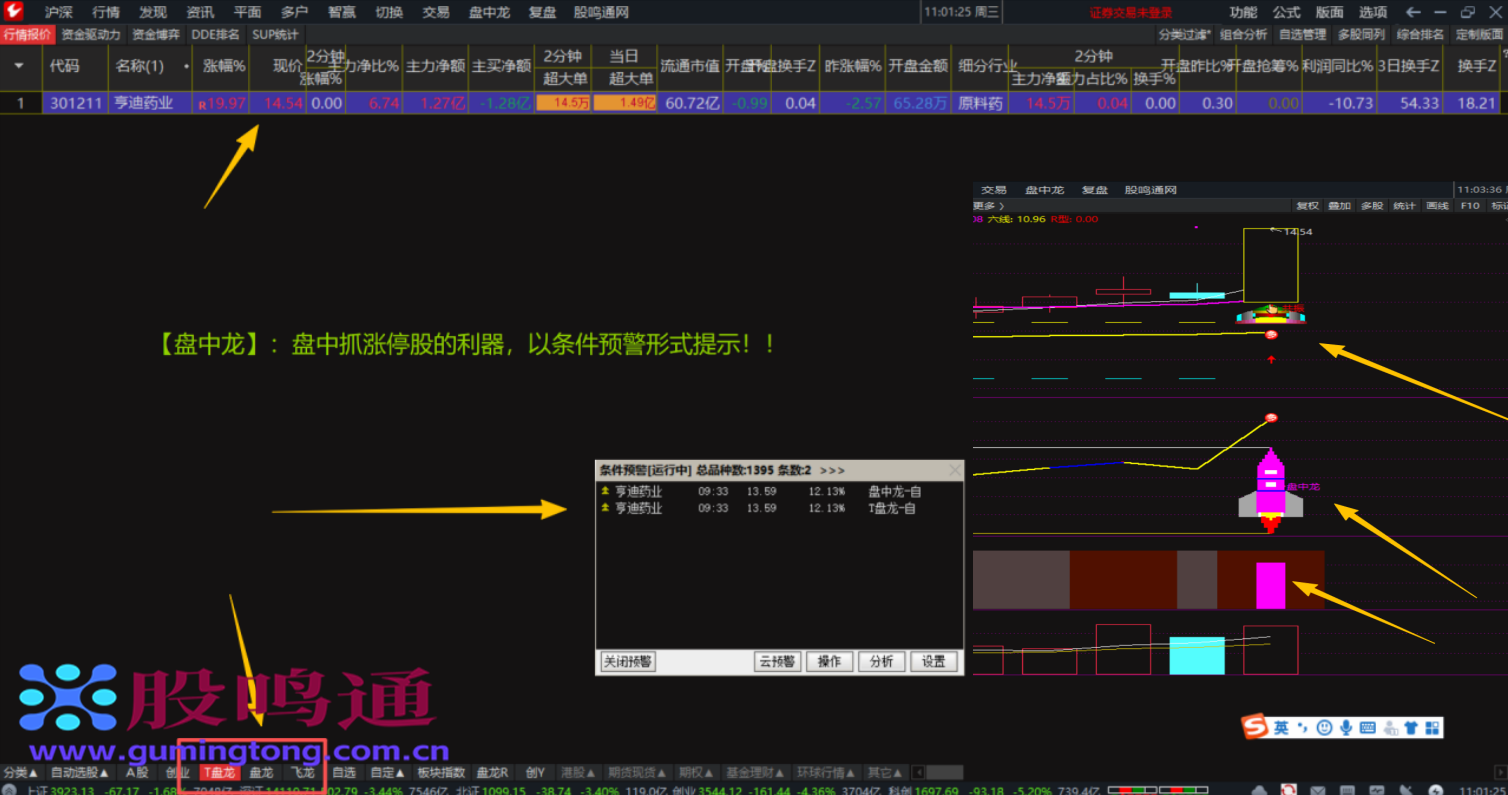The width and height of the screenshot is (1508, 795).
Task: Select the 行情报价 tab
Action: pyautogui.click(x=27, y=34)
